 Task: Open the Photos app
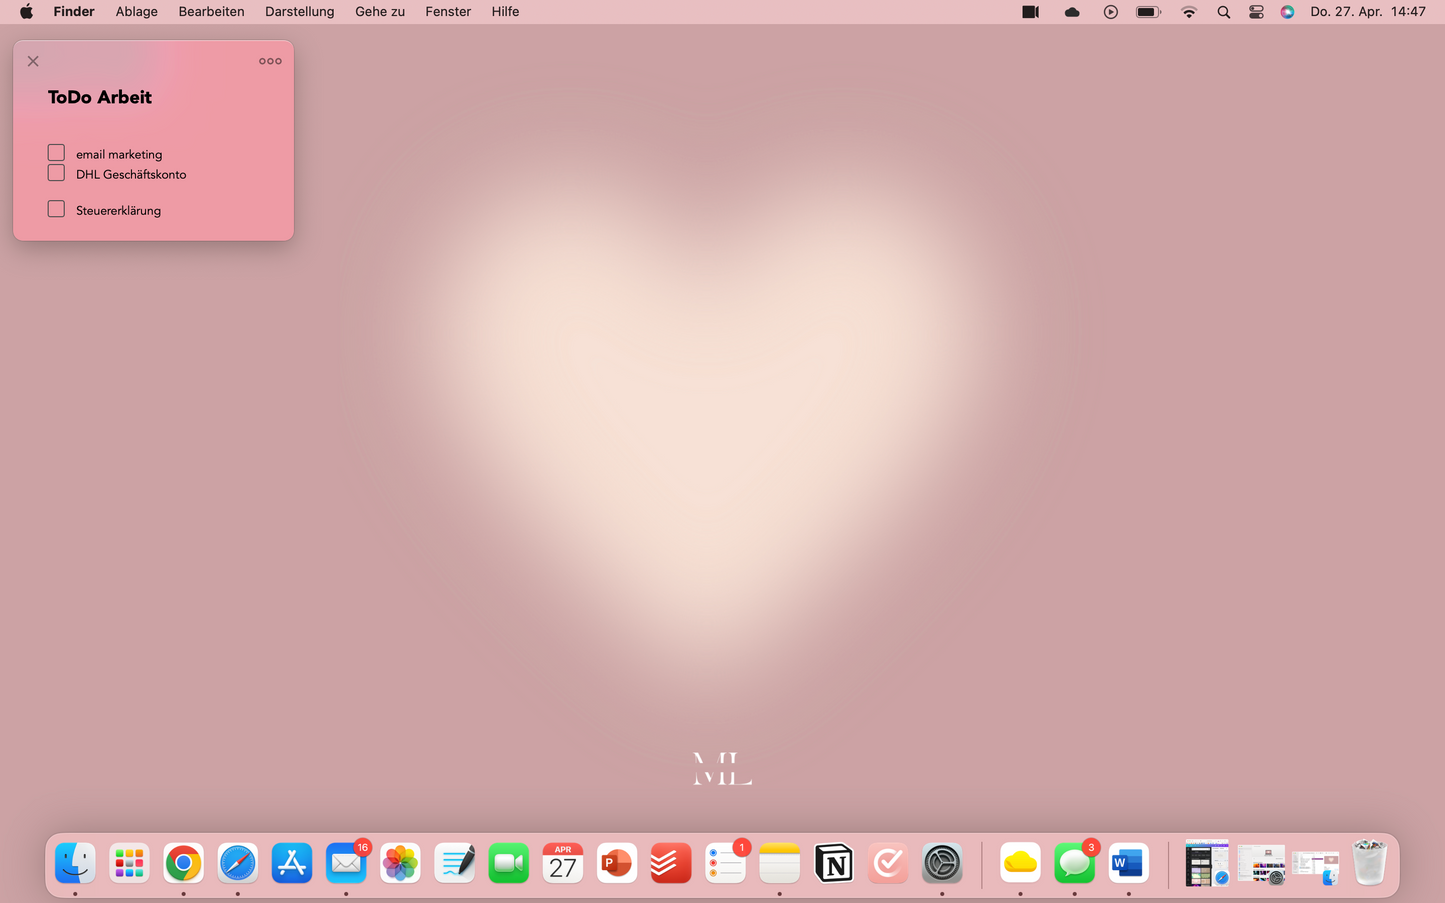(x=400, y=863)
